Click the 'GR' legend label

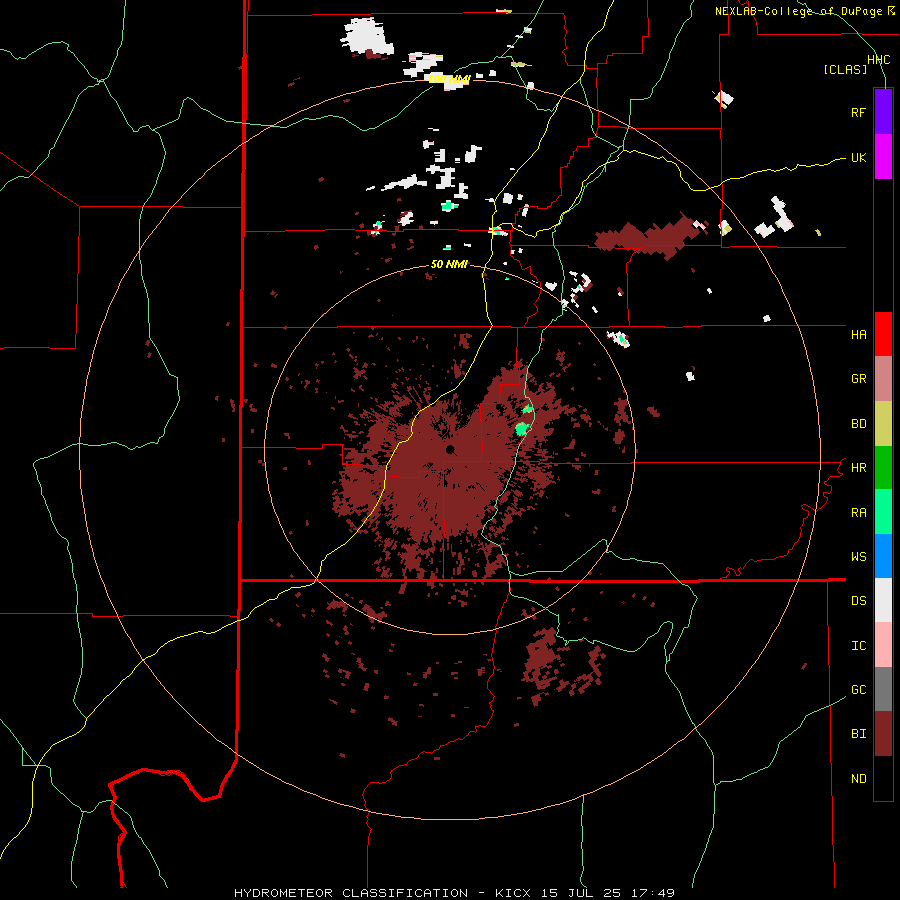click(858, 379)
